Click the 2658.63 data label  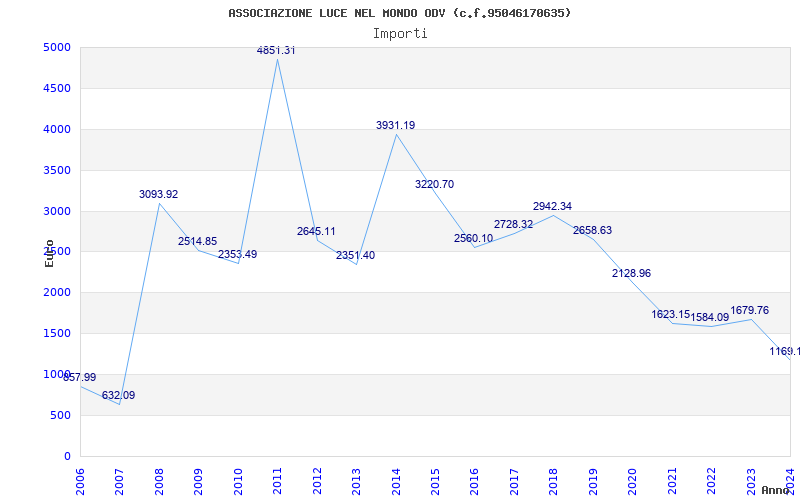tap(592, 231)
